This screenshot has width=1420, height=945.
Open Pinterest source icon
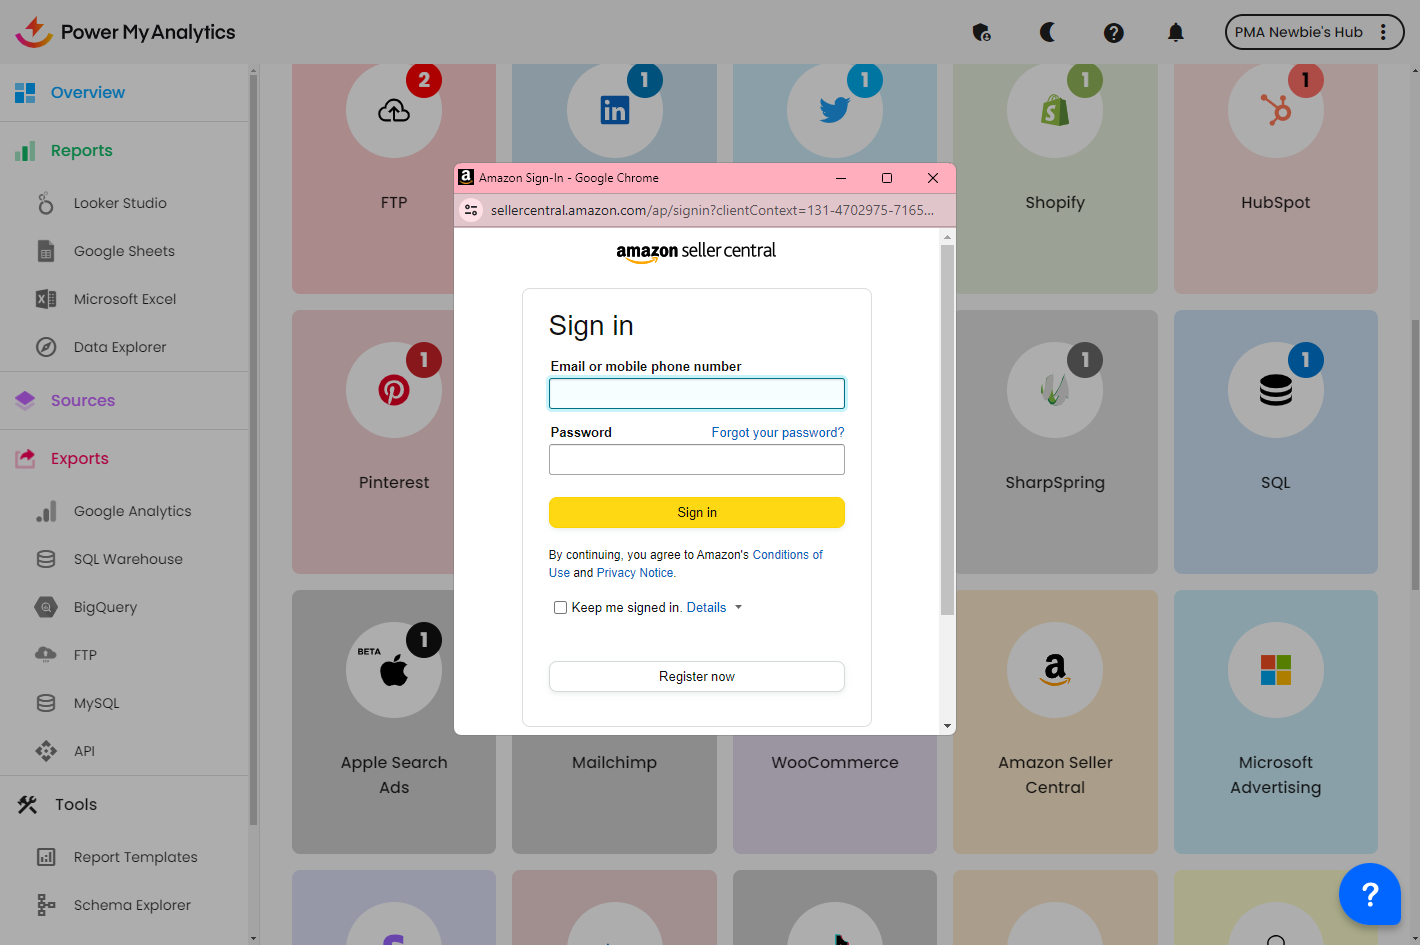[x=394, y=390]
